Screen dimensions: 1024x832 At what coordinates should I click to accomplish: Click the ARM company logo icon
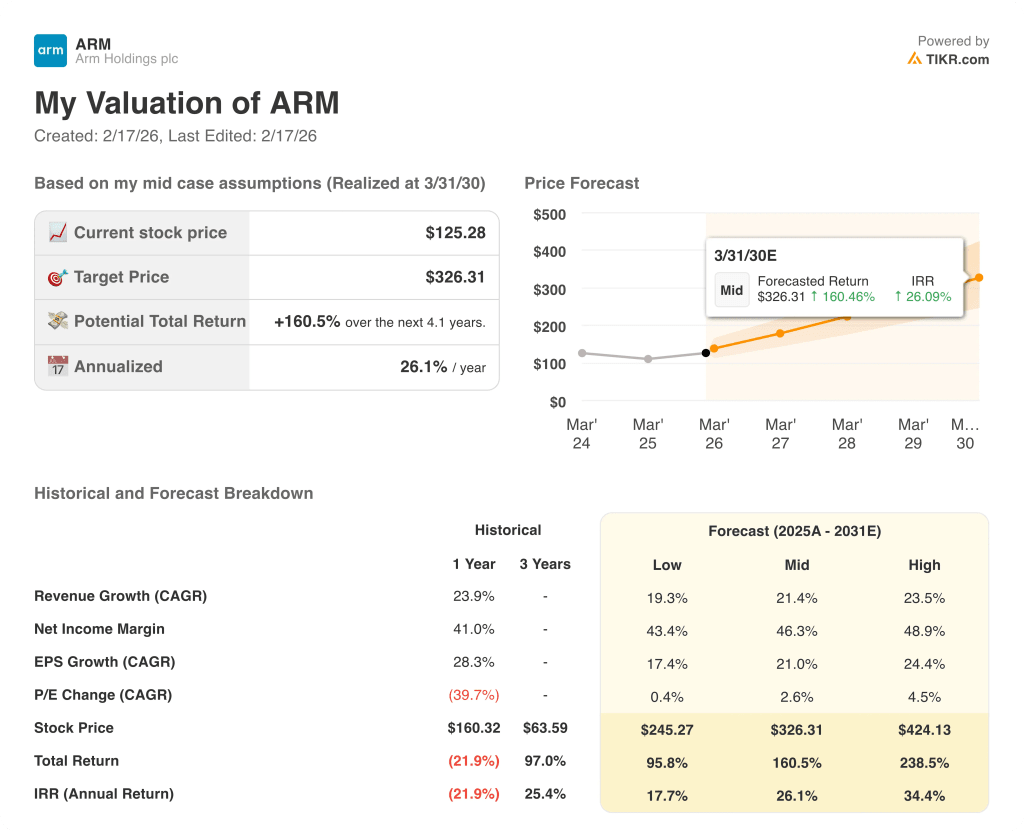[48, 50]
